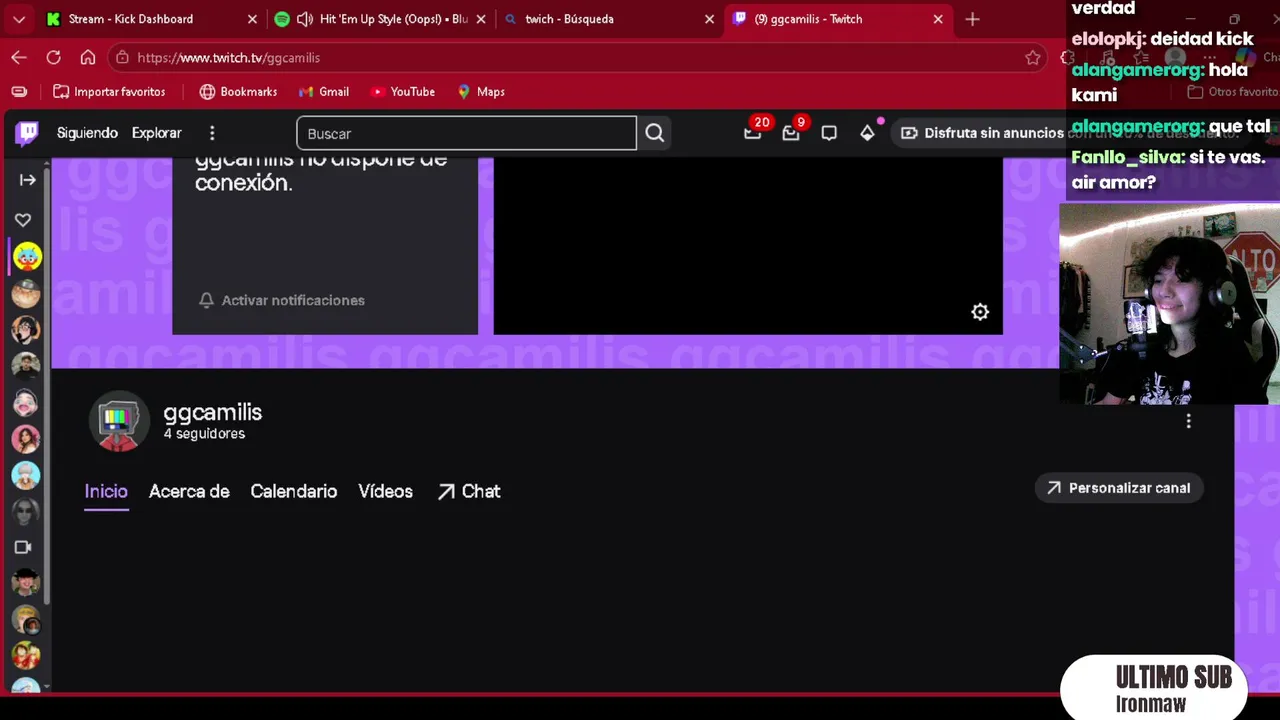
Task: Click the browser home button
Action: coord(88,58)
